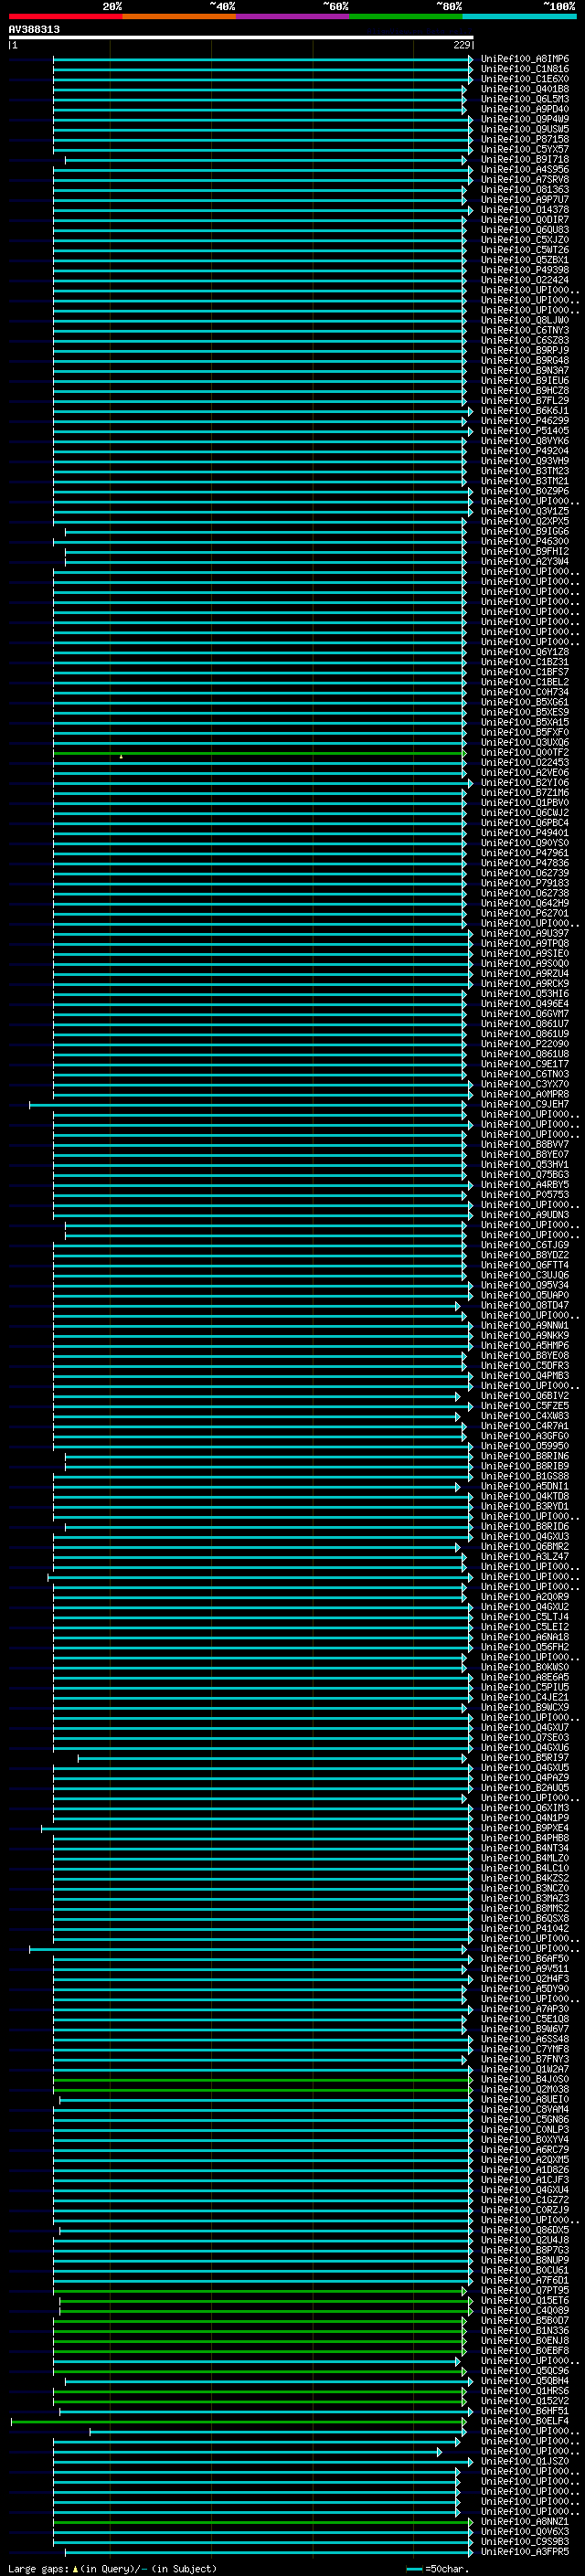Select UniRef100_A2QXM5 label

tap(524, 2160)
